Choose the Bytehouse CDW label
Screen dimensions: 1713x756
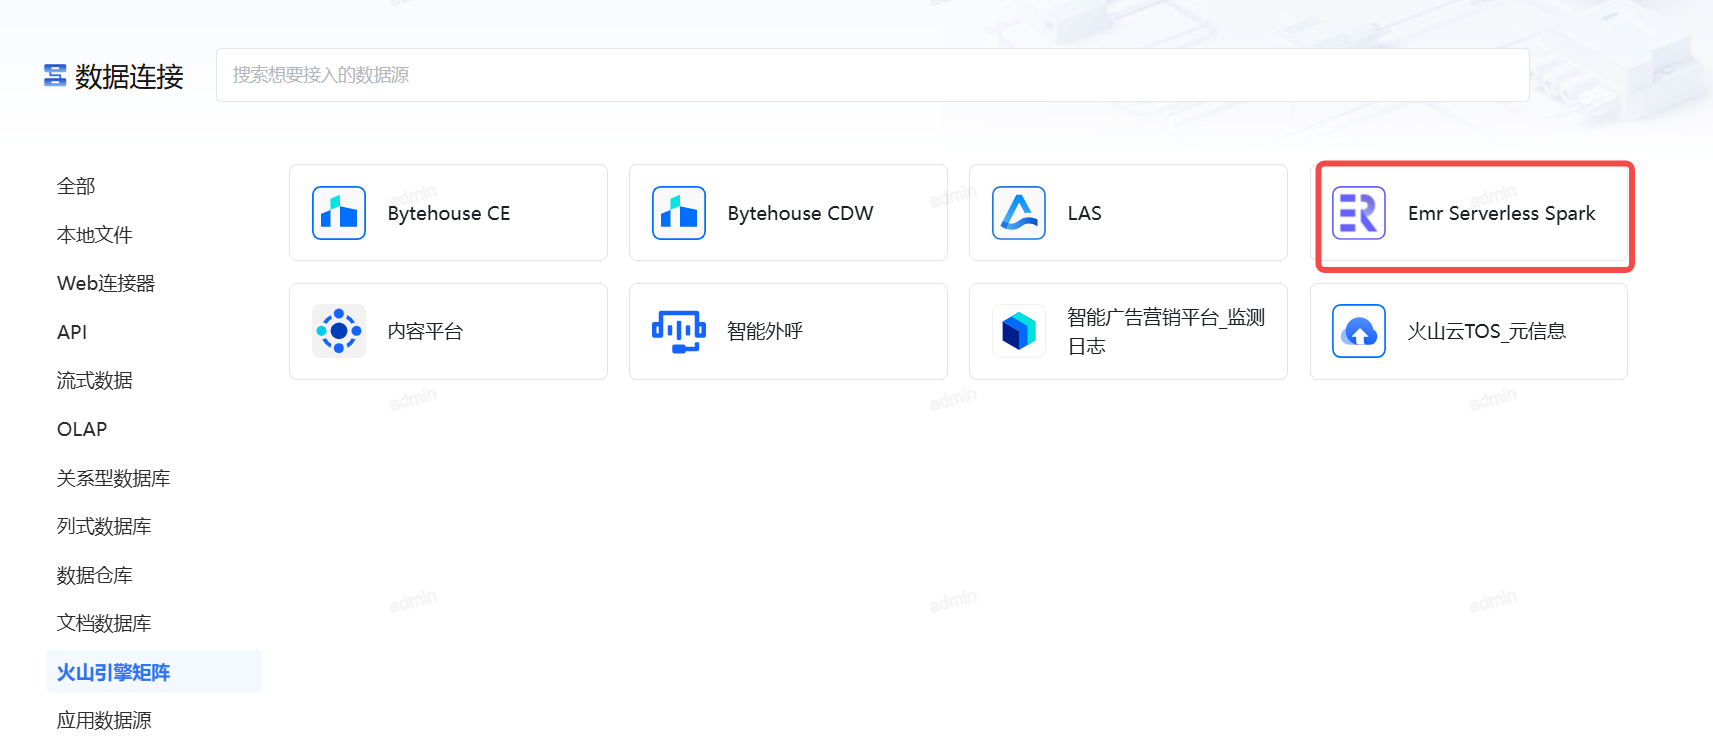800,213
